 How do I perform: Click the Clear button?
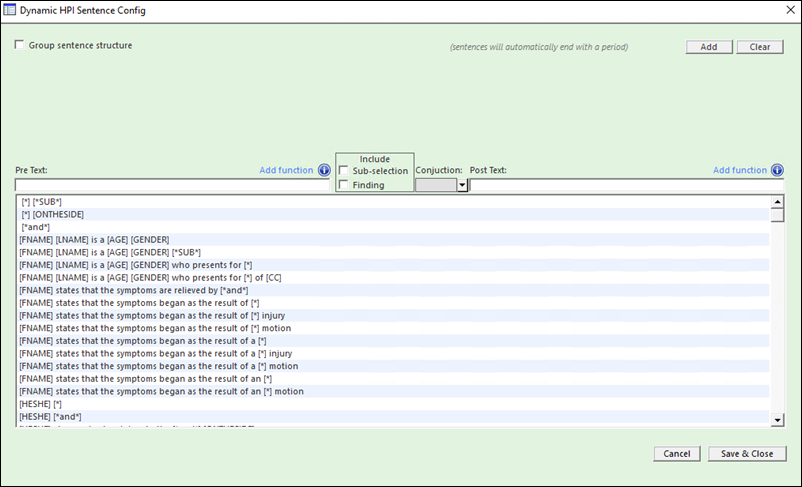tap(760, 47)
